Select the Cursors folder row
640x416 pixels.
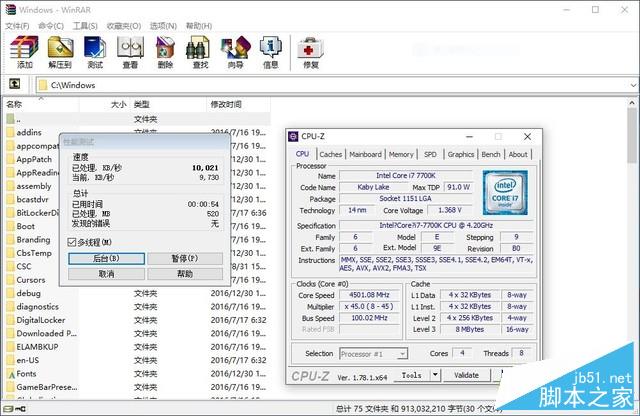(x=31, y=280)
